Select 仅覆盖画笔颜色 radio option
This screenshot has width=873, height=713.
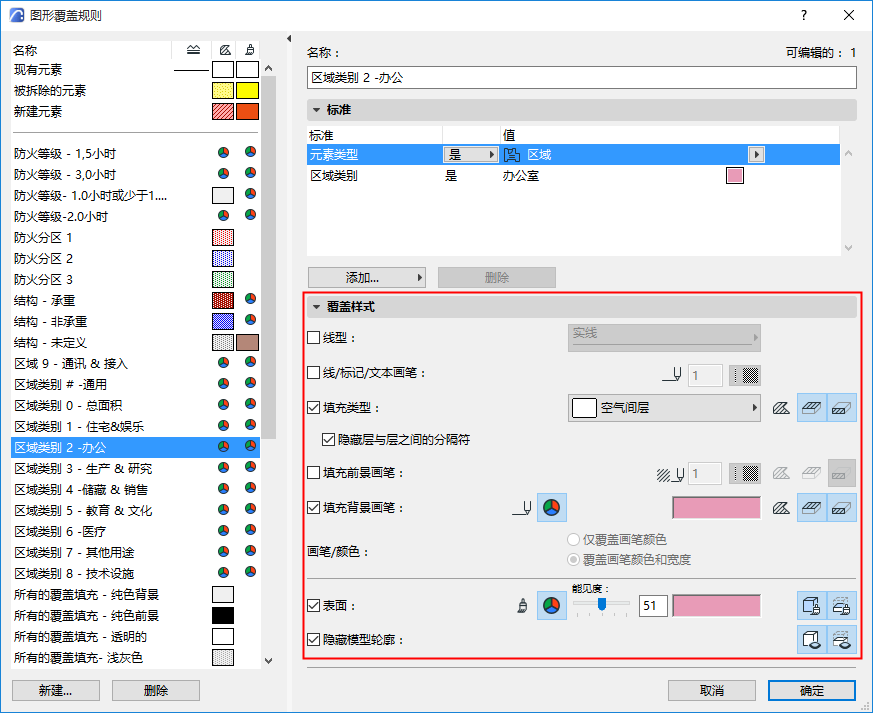point(573,539)
